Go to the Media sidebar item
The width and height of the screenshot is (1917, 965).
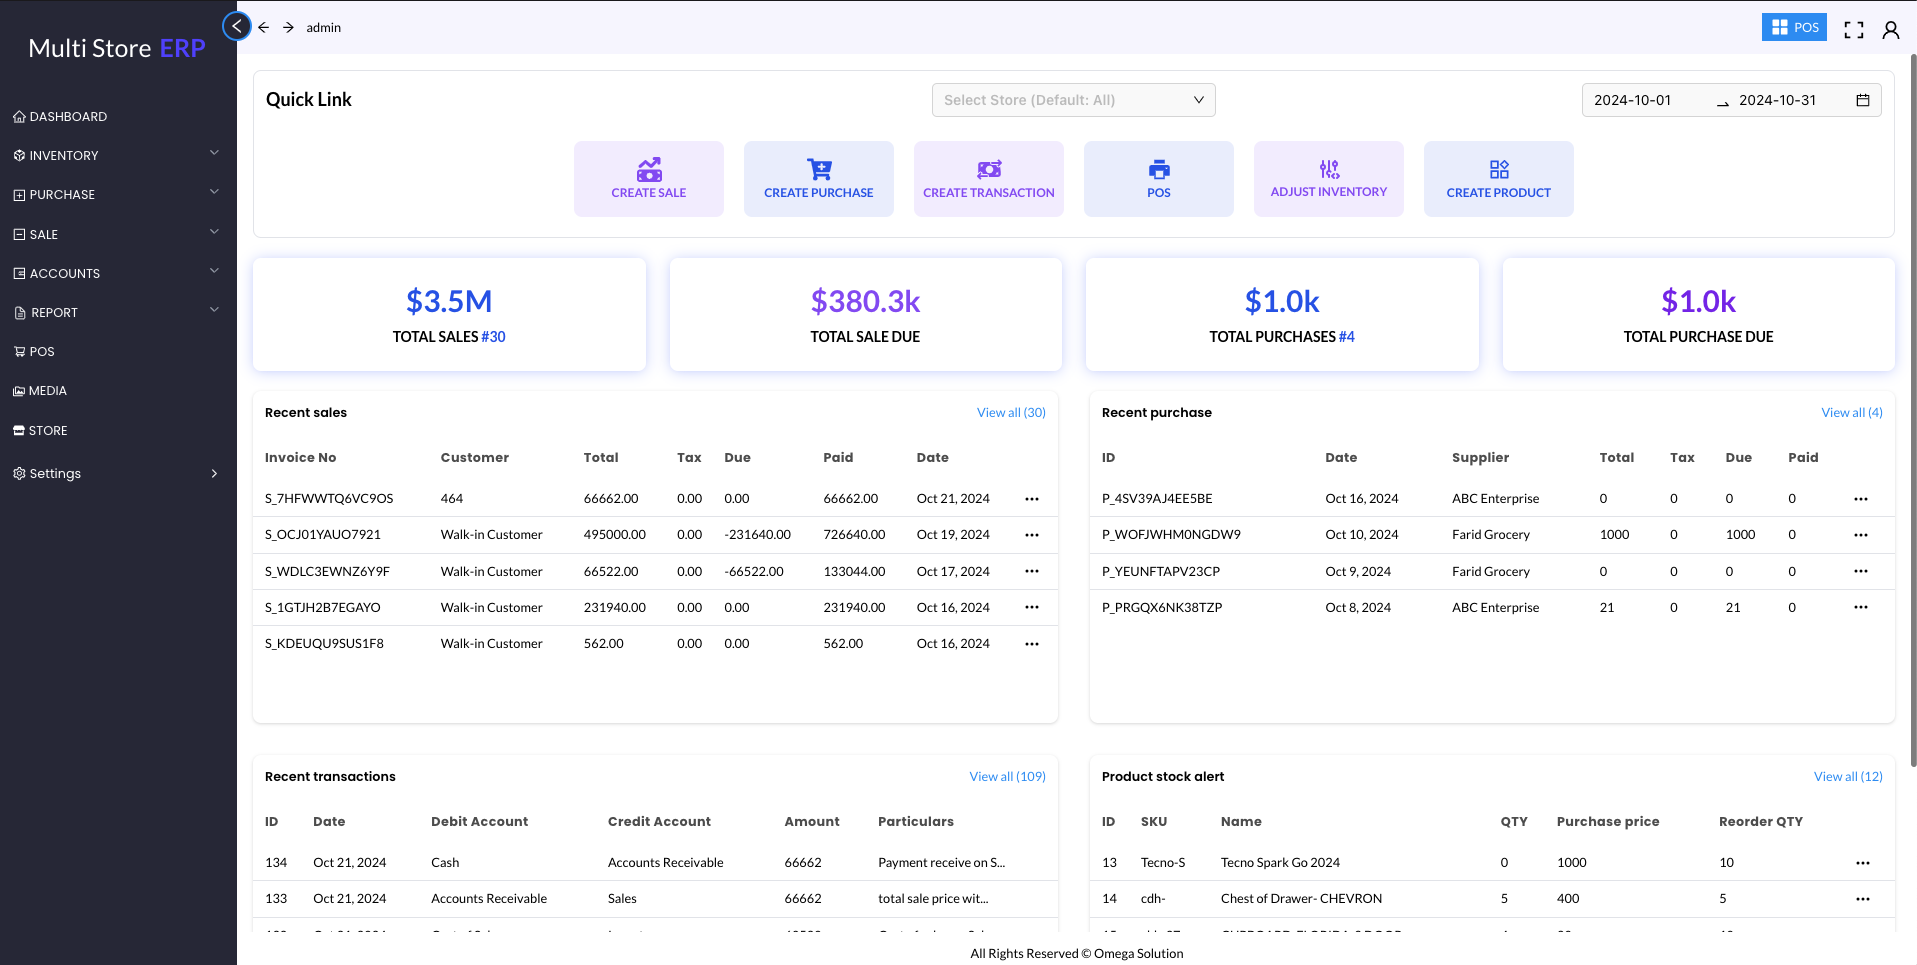point(48,391)
